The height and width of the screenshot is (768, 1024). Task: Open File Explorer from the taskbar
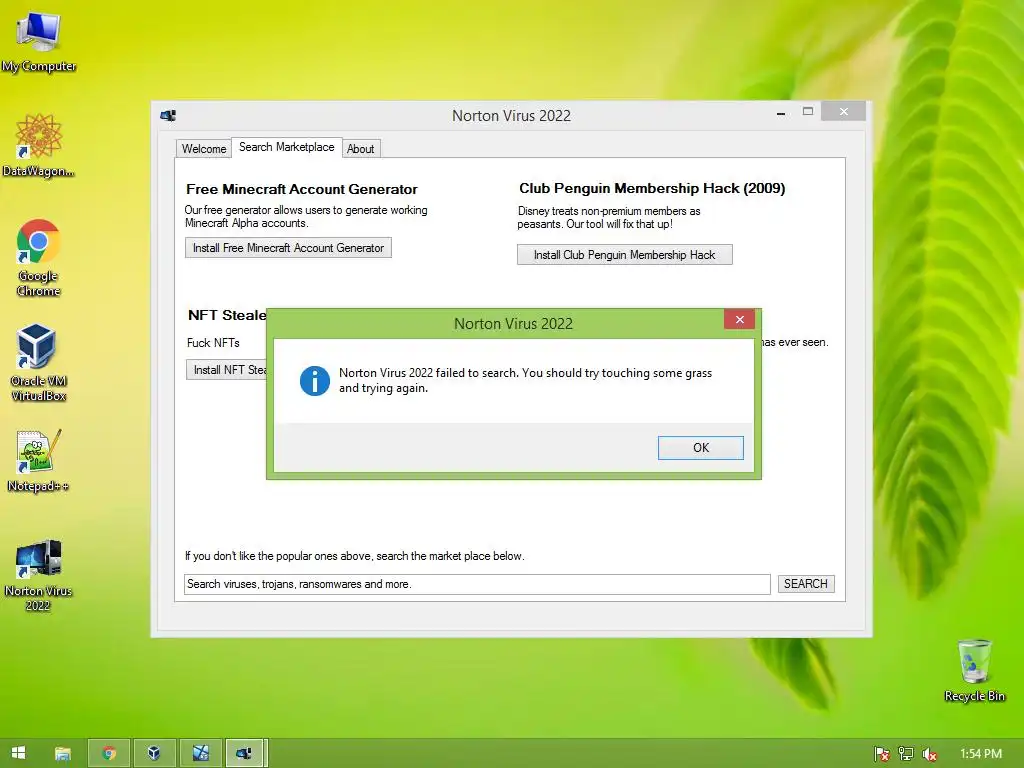click(x=63, y=753)
